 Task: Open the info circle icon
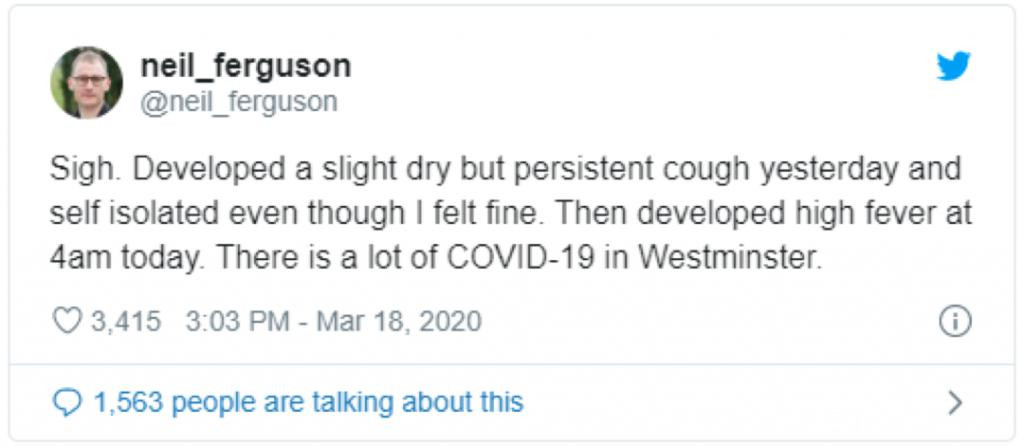(x=955, y=322)
